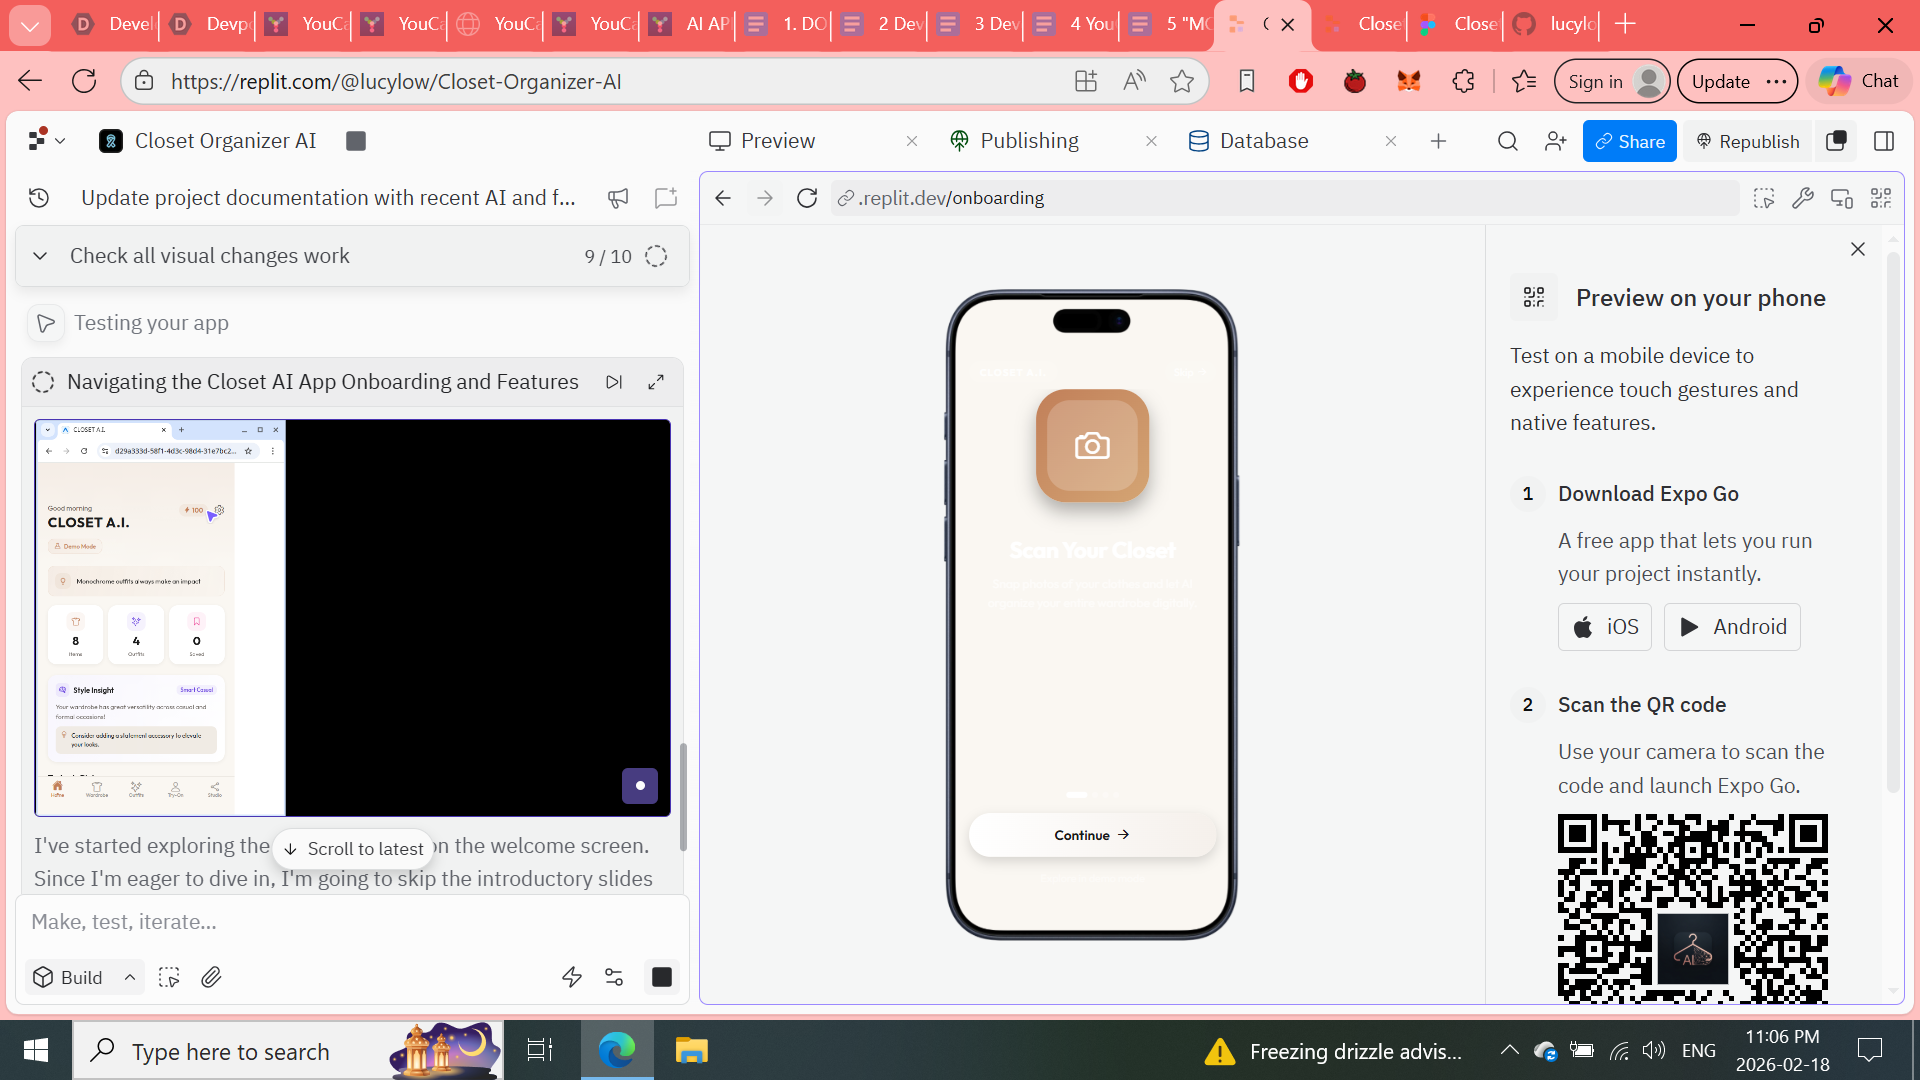Click the Android download button

(x=1732, y=627)
